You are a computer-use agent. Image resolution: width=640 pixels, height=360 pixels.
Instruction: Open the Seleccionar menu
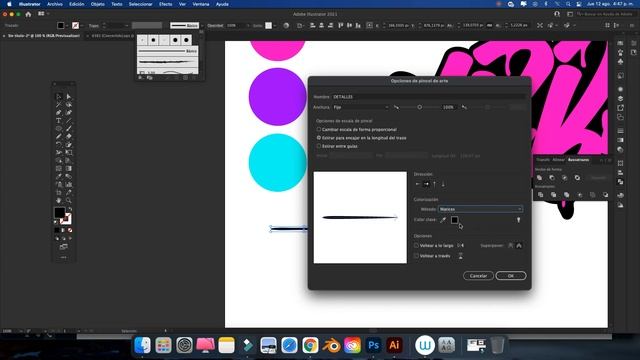[x=140, y=4]
